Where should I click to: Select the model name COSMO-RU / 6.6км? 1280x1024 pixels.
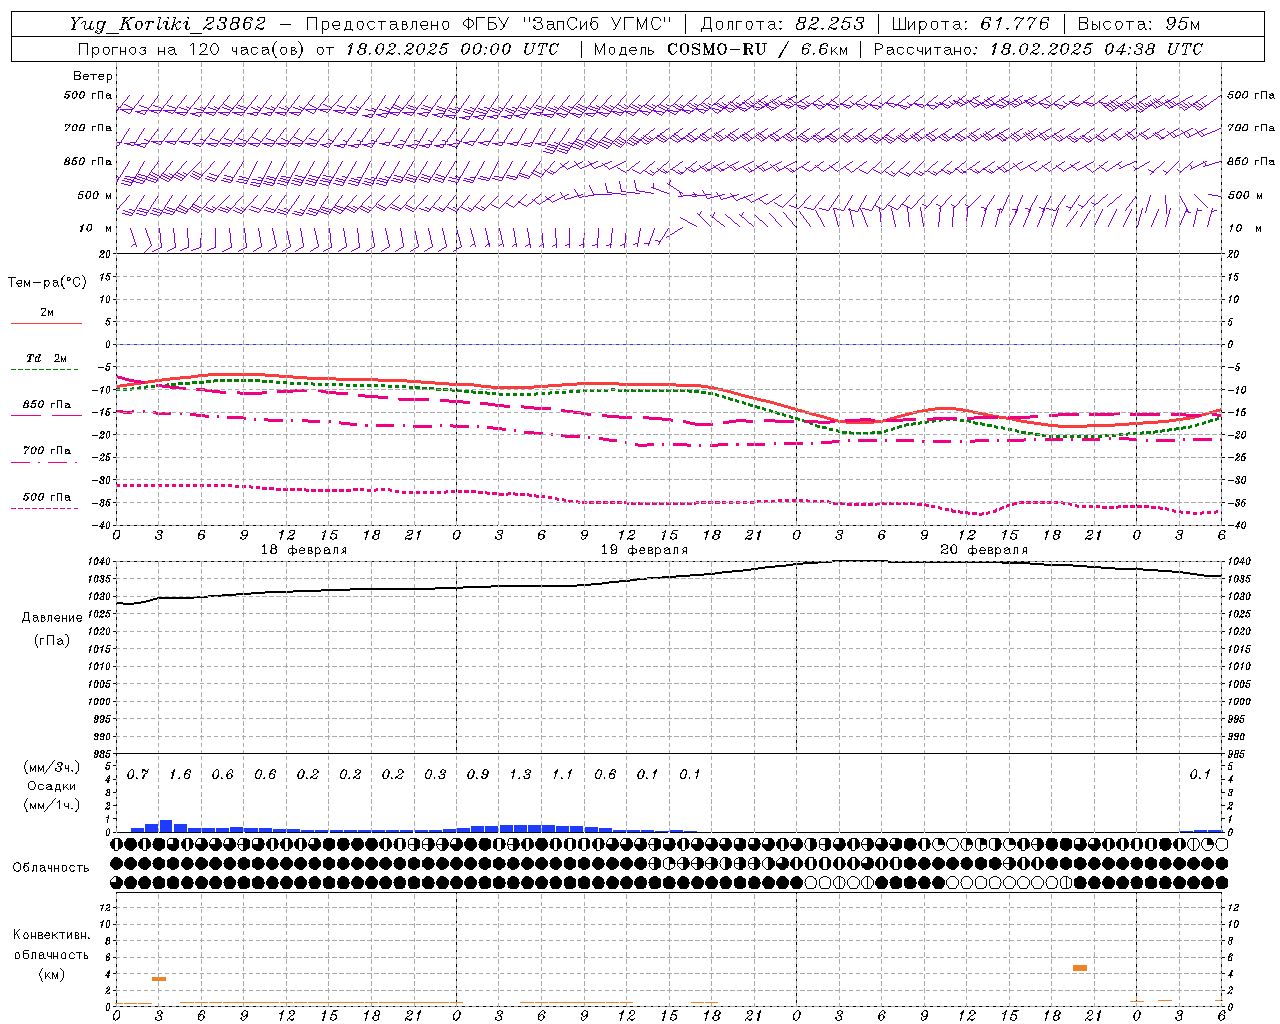click(757, 49)
